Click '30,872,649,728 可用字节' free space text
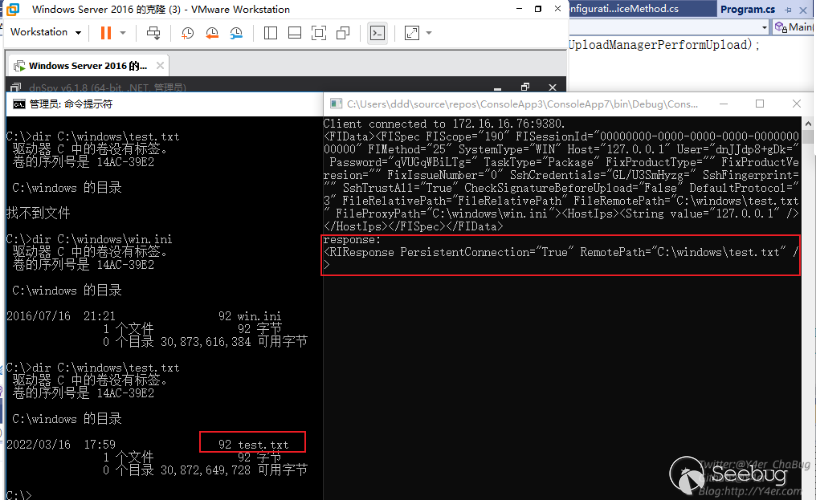816x503 pixels. (234, 470)
